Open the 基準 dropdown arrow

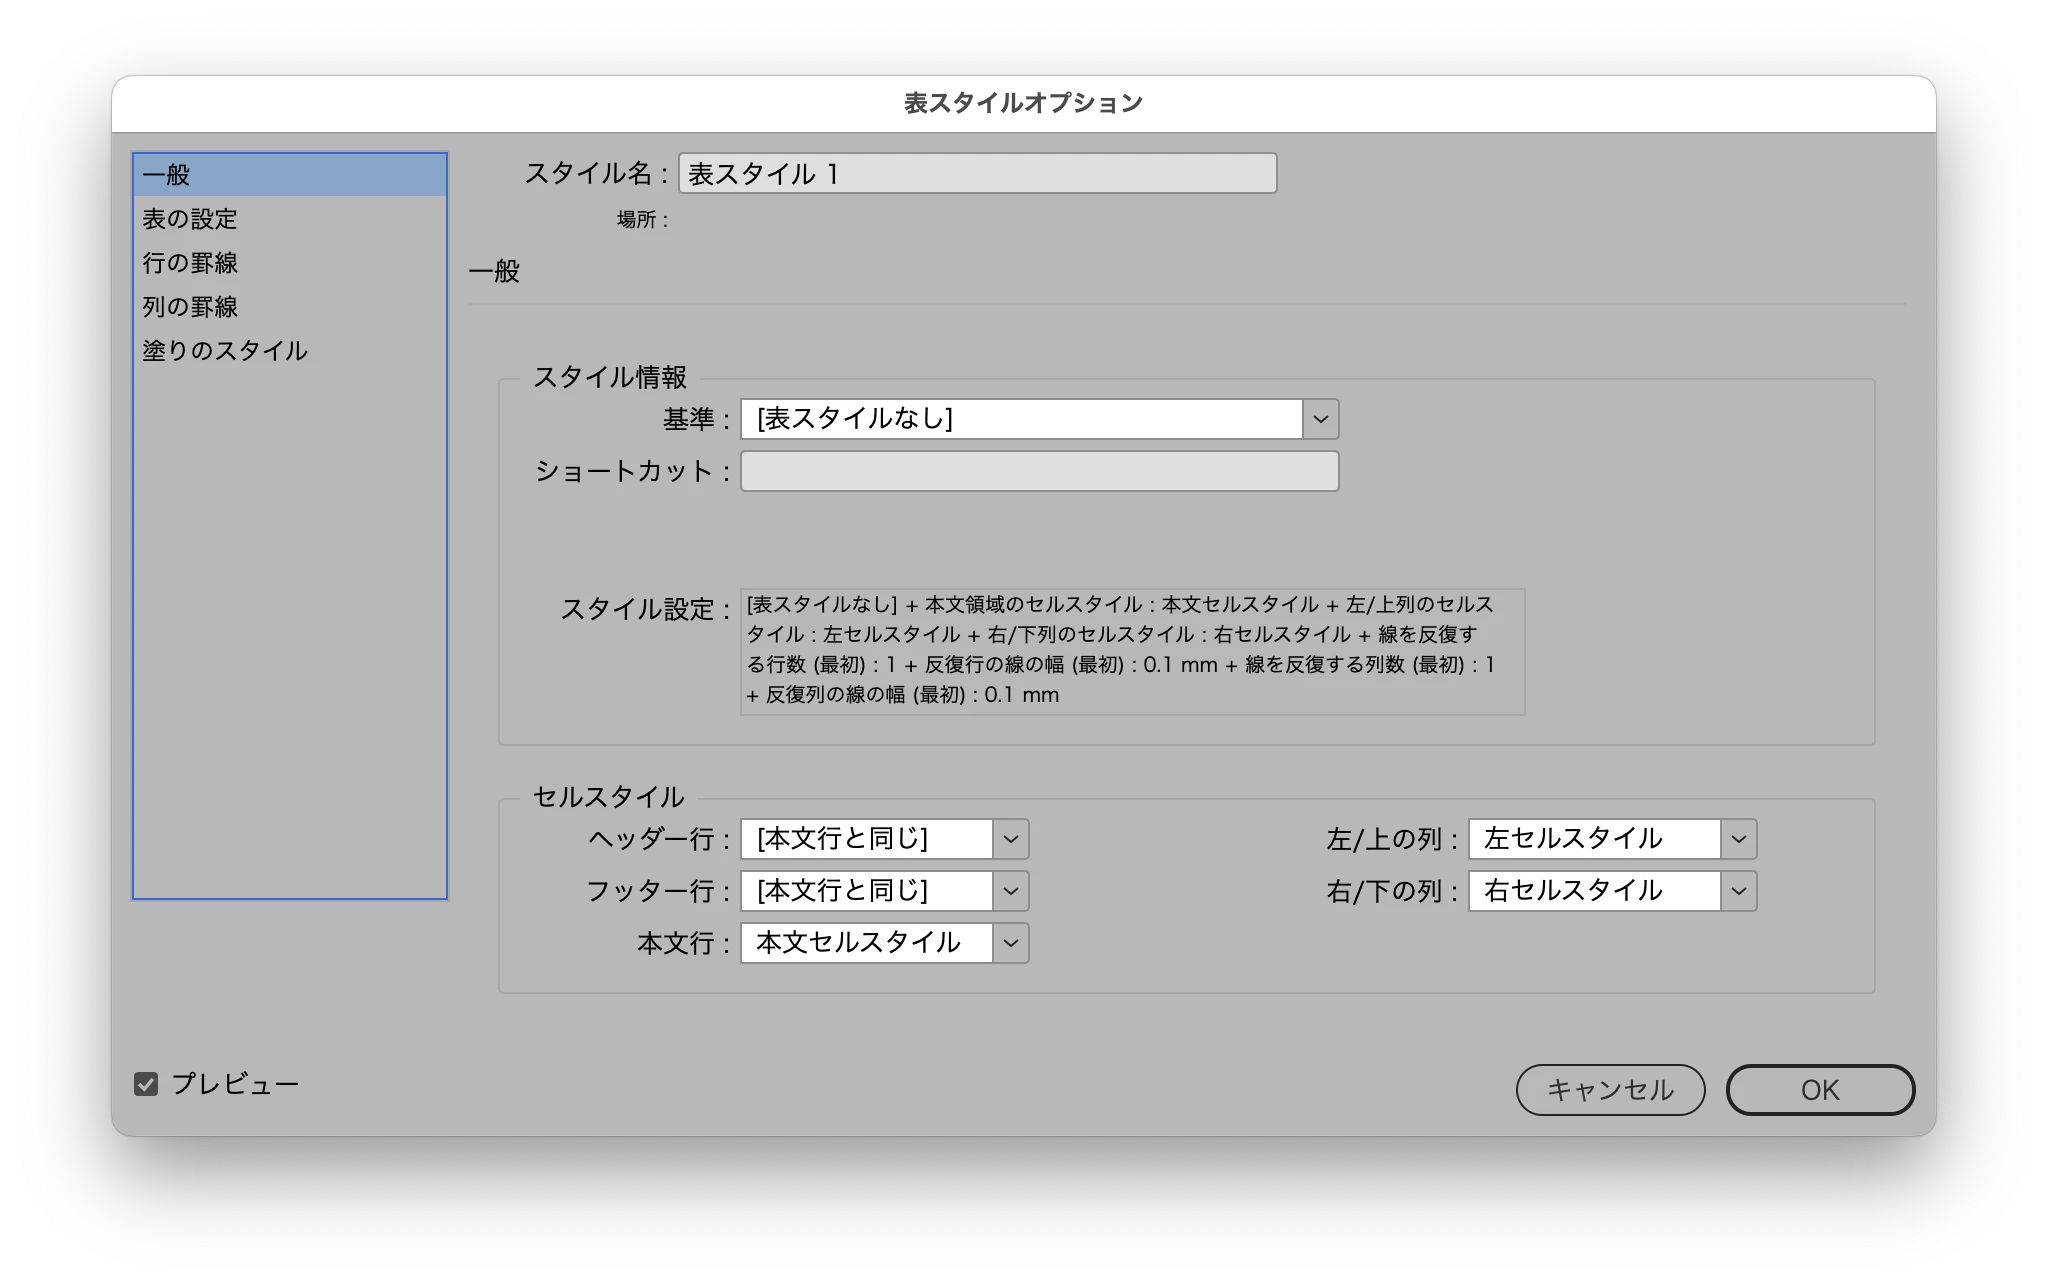click(1320, 419)
